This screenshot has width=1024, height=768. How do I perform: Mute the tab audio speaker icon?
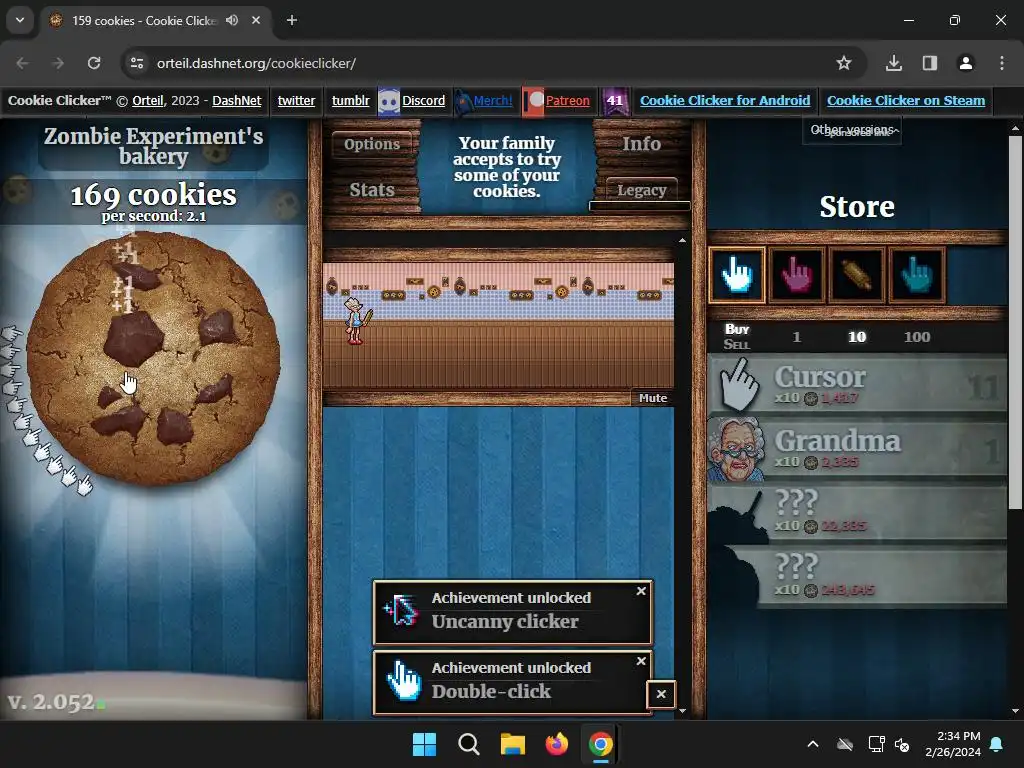pos(232,20)
